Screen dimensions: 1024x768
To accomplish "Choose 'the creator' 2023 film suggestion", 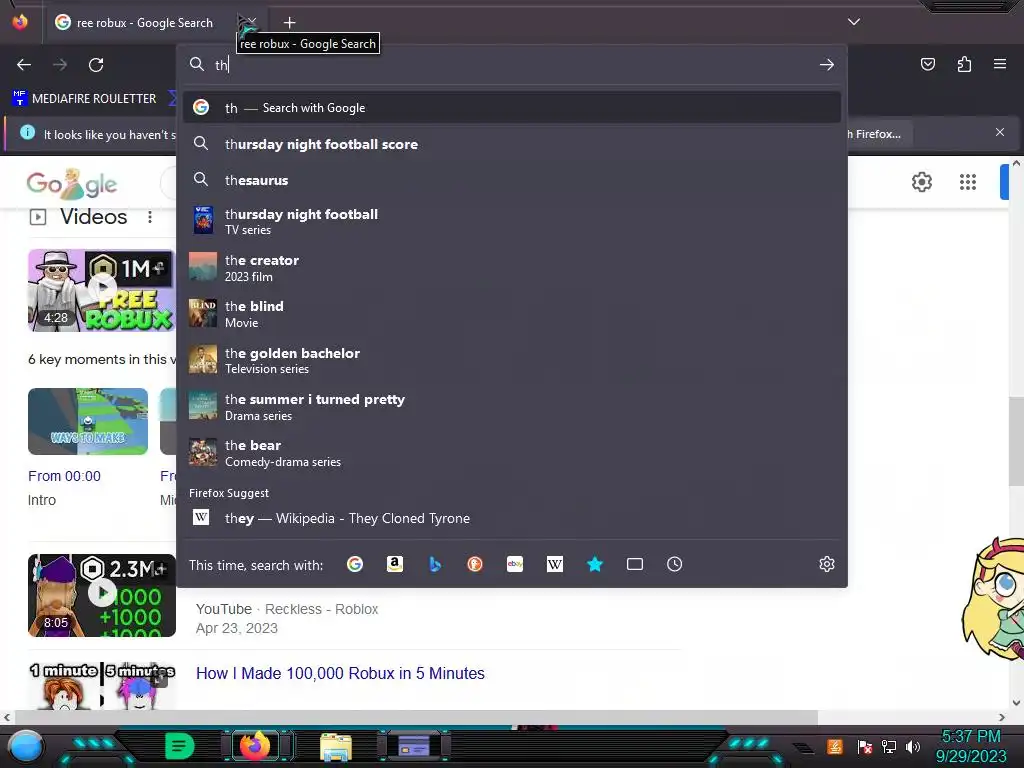I will point(511,267).
